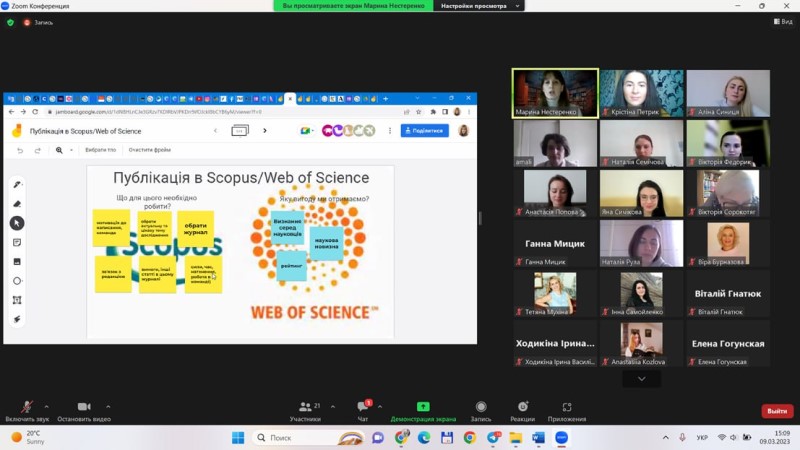Click the blue наукова новизна sticky note
Screen dimensions: 800x450
327,243
